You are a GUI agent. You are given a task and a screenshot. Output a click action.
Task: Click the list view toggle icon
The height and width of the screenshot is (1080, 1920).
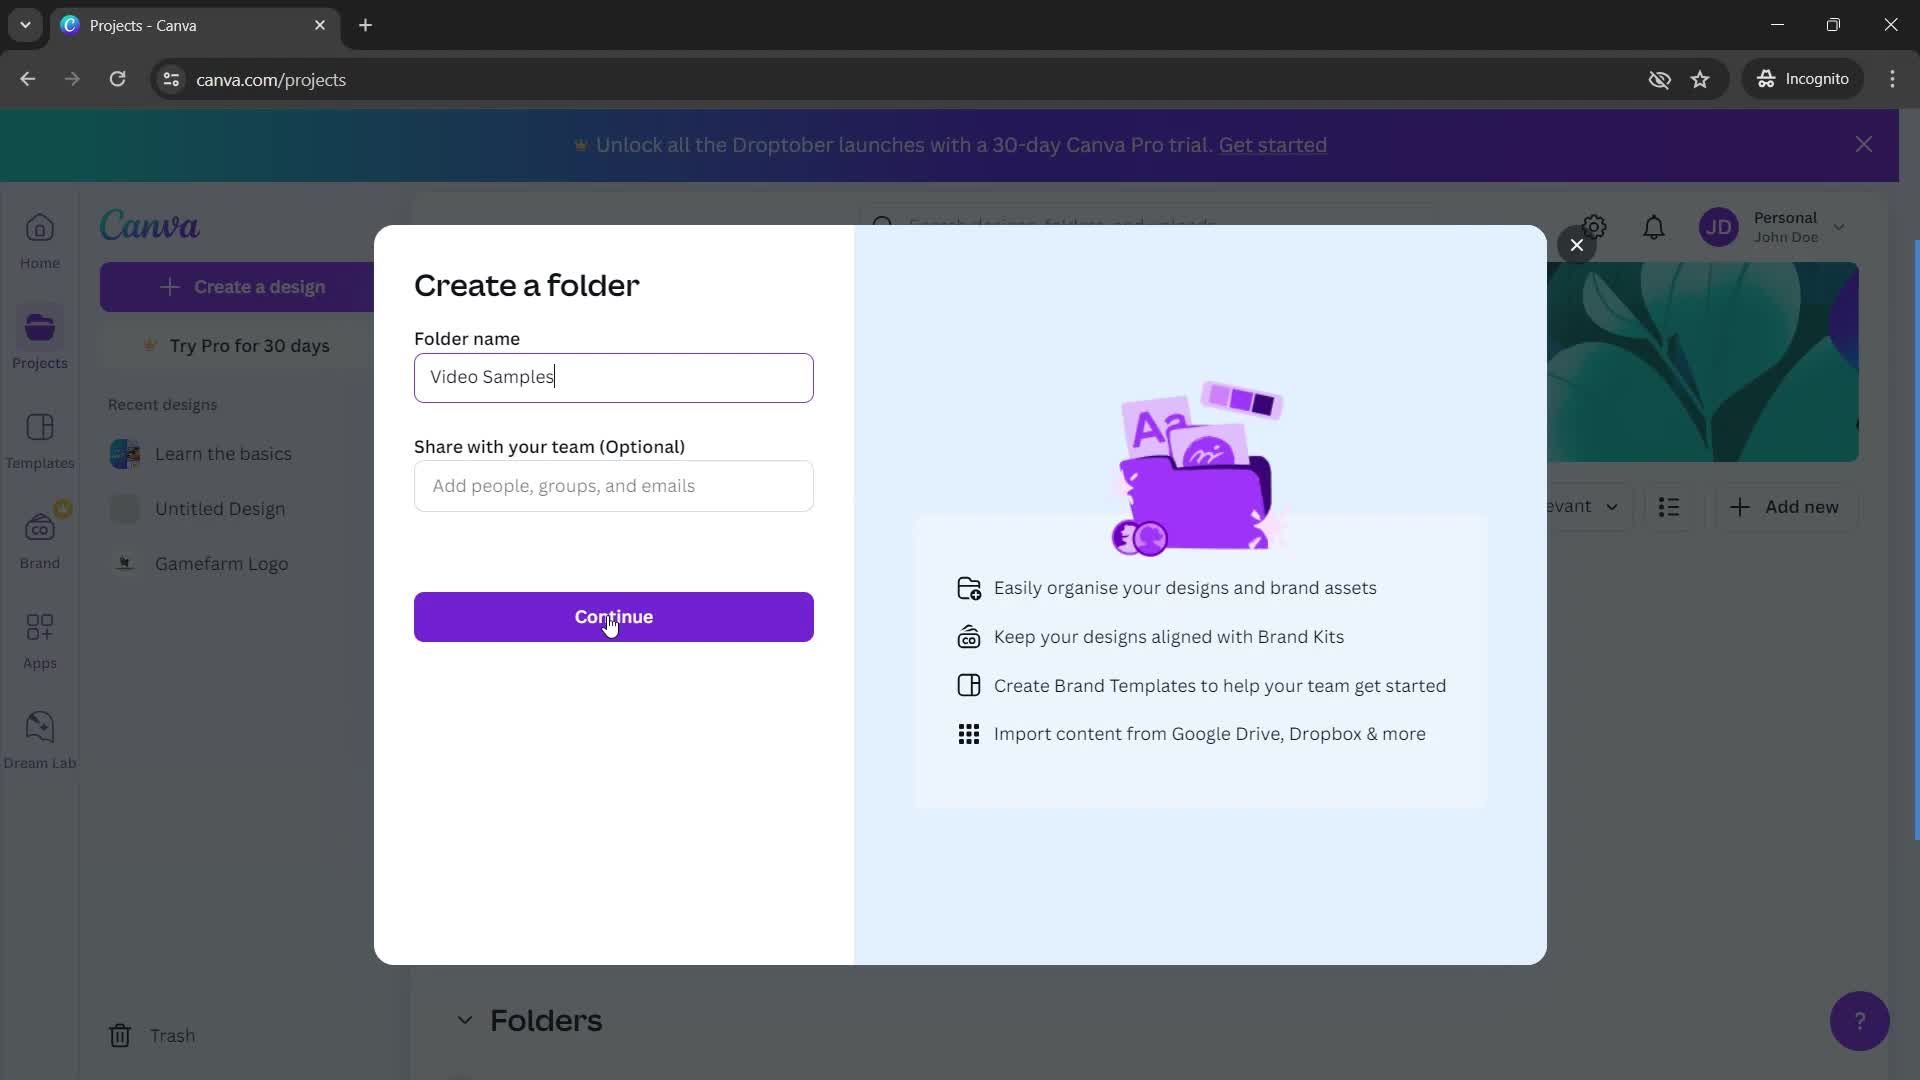tap(1668, 506)
